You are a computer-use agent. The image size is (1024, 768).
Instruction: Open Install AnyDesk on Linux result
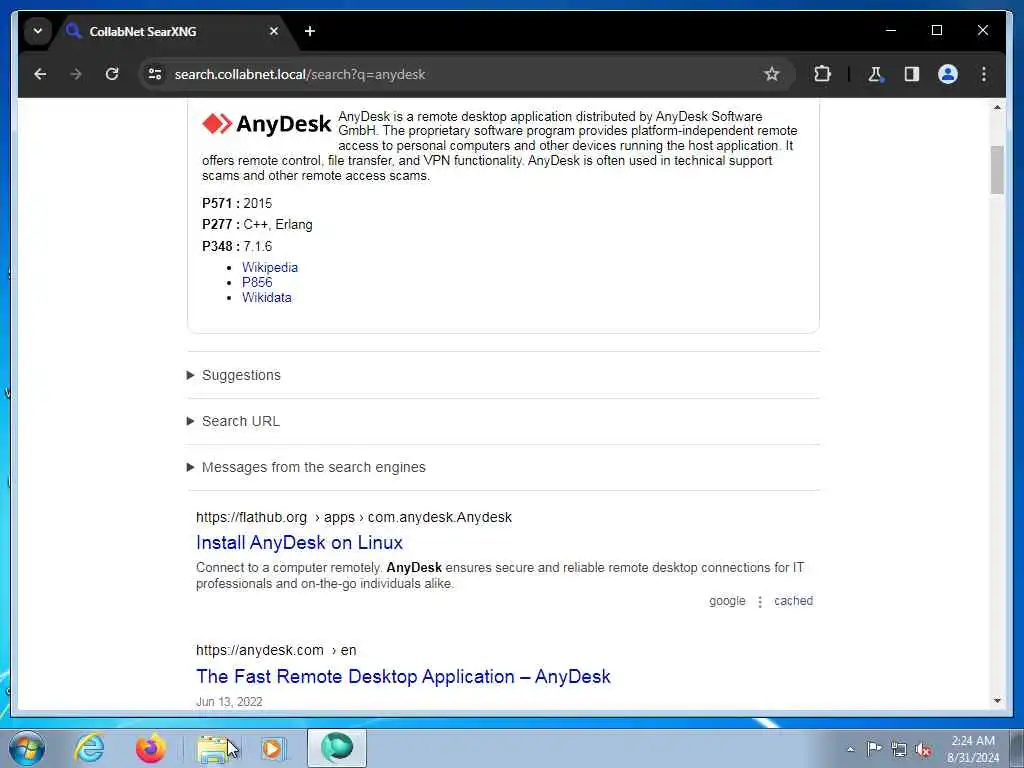pos(299,543)
